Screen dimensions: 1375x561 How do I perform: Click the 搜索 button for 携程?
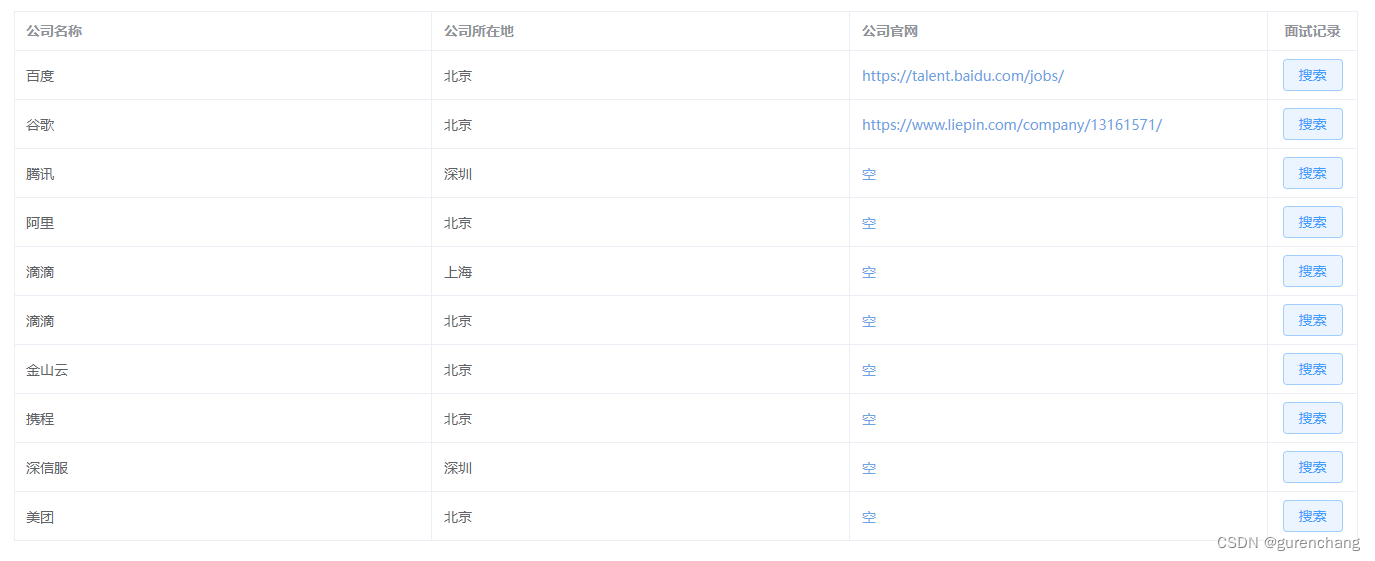click(1312, 418)
